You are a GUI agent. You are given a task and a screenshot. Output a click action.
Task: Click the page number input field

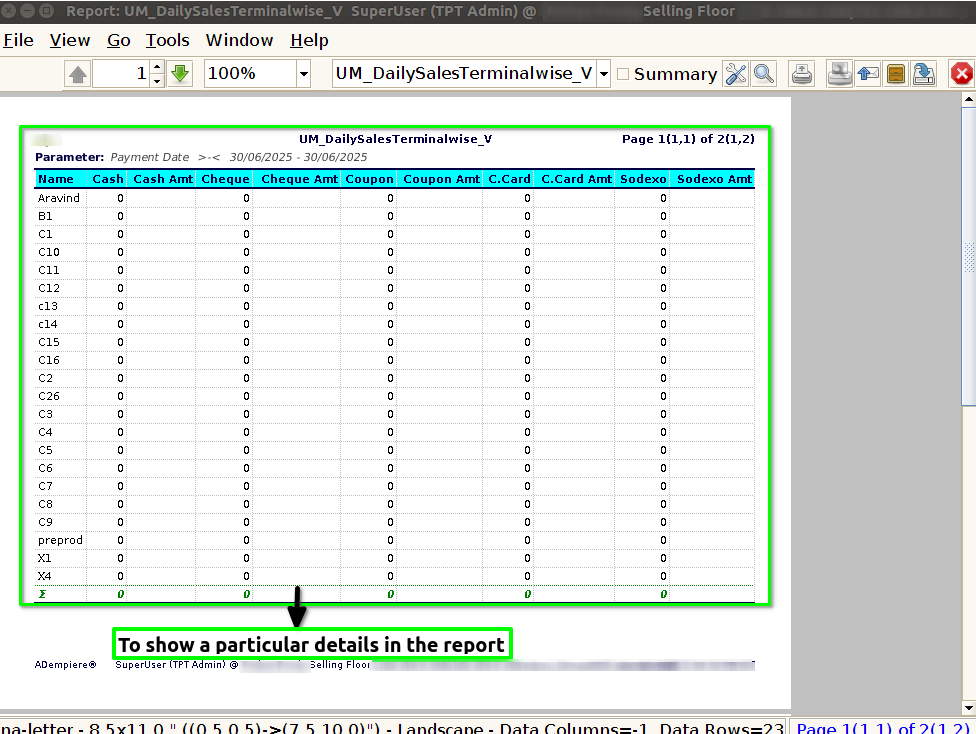[121, 74]
